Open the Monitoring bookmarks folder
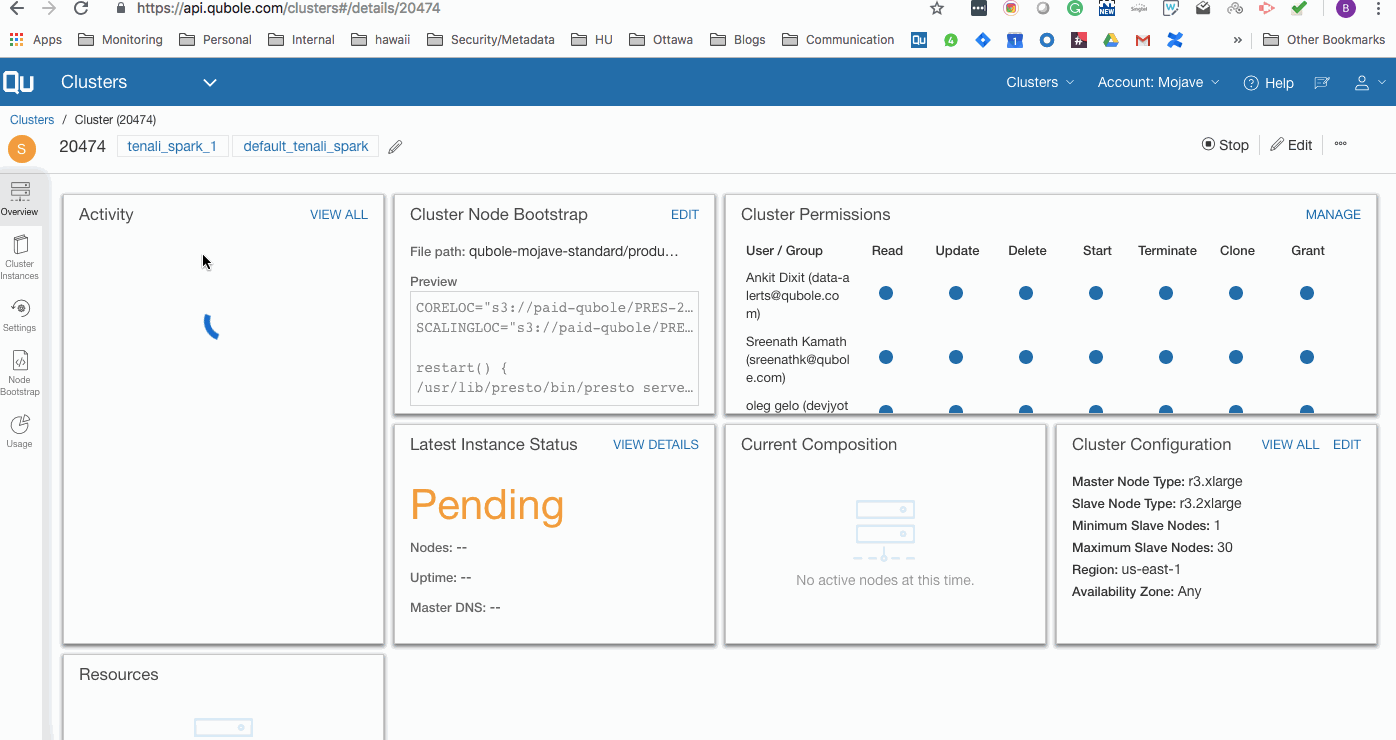The image size is (1396, 740). tap(120, 40)
